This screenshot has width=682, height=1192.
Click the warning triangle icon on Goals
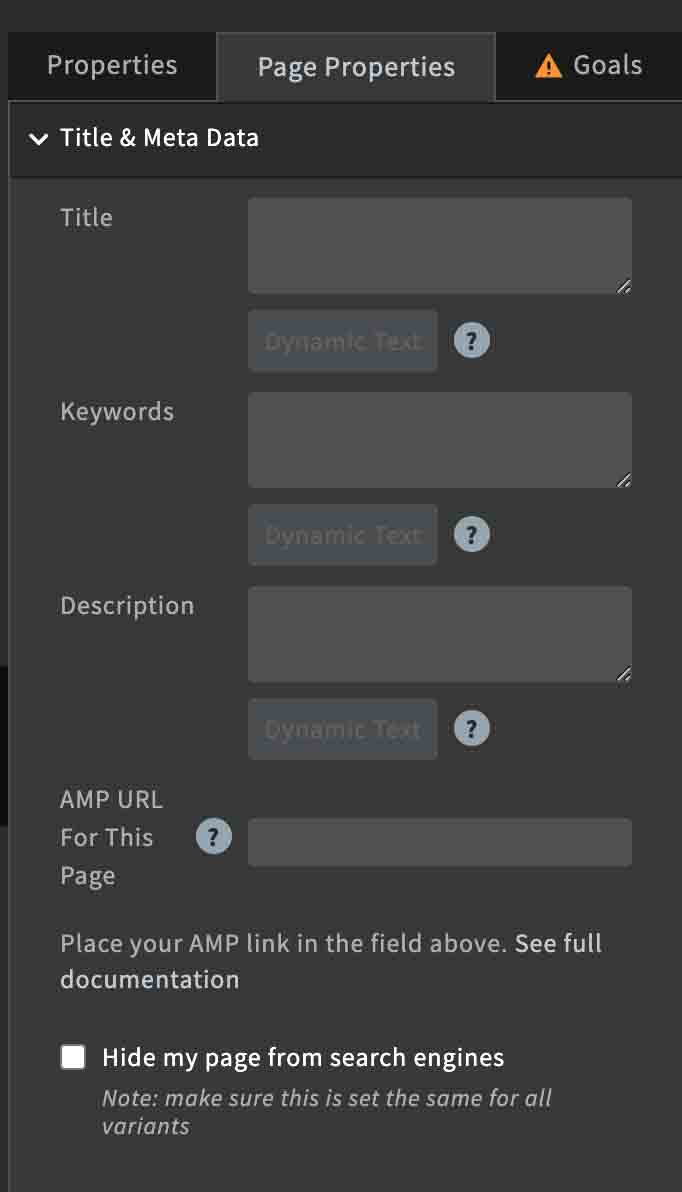tap(548, 66)
